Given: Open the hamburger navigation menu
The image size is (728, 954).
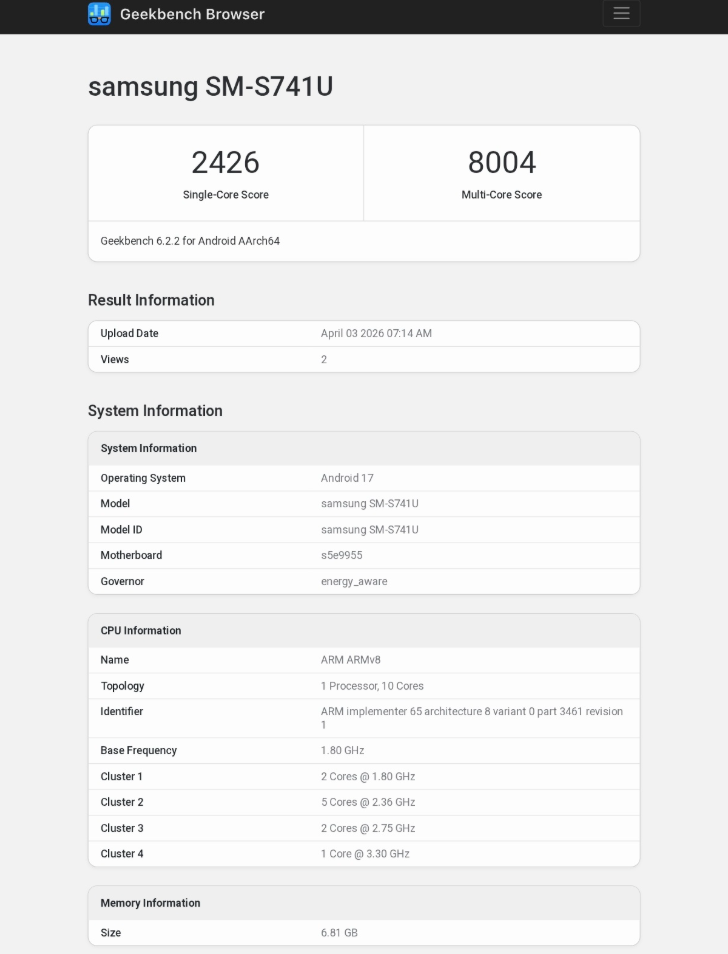Looking at the screenshot, I should (x=621, y=14).
